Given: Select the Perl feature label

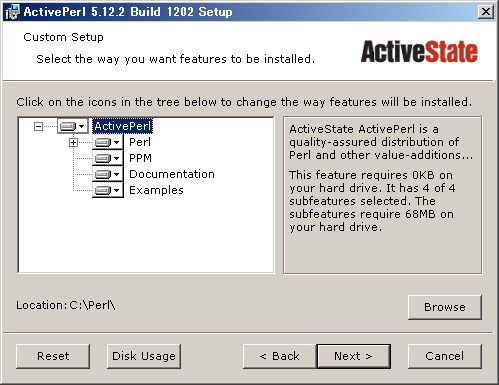Looking at the screenshot, I should (140, 142).
